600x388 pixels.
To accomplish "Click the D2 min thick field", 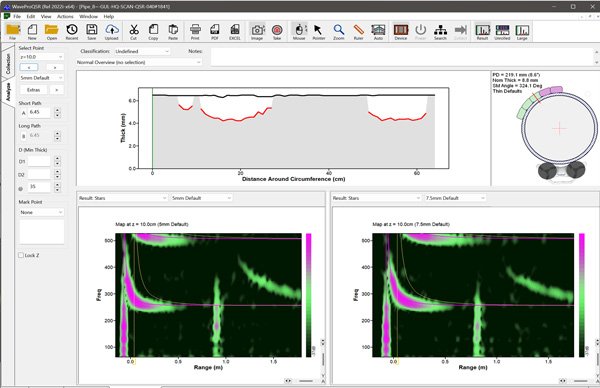I will pos(39,174).
